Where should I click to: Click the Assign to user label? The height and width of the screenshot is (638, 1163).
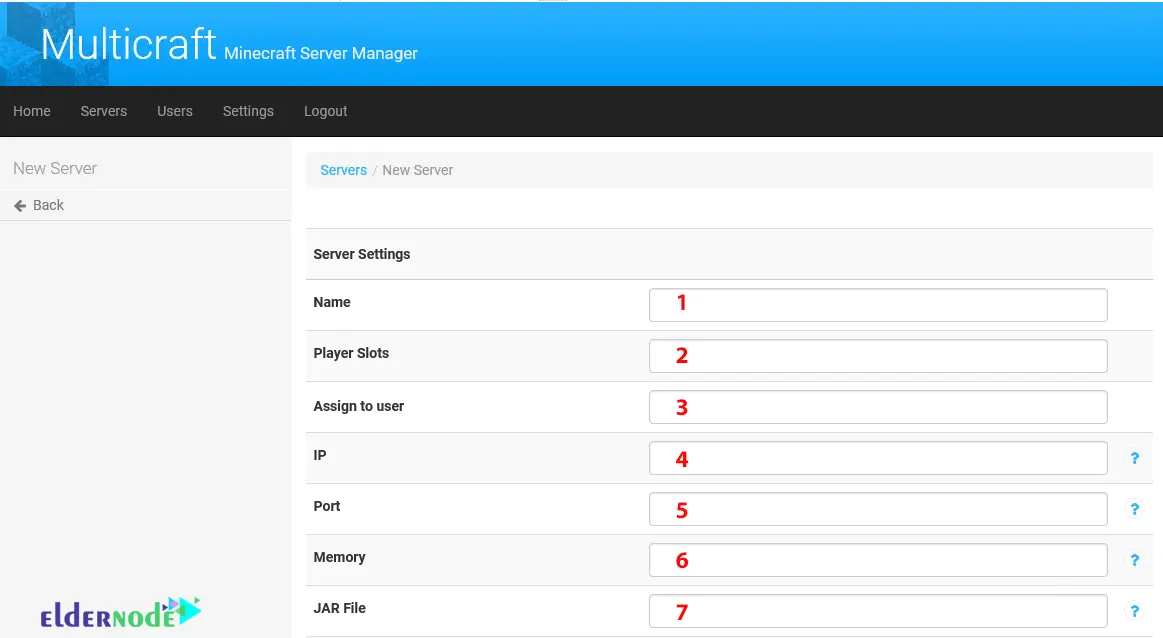pos(358,406)
